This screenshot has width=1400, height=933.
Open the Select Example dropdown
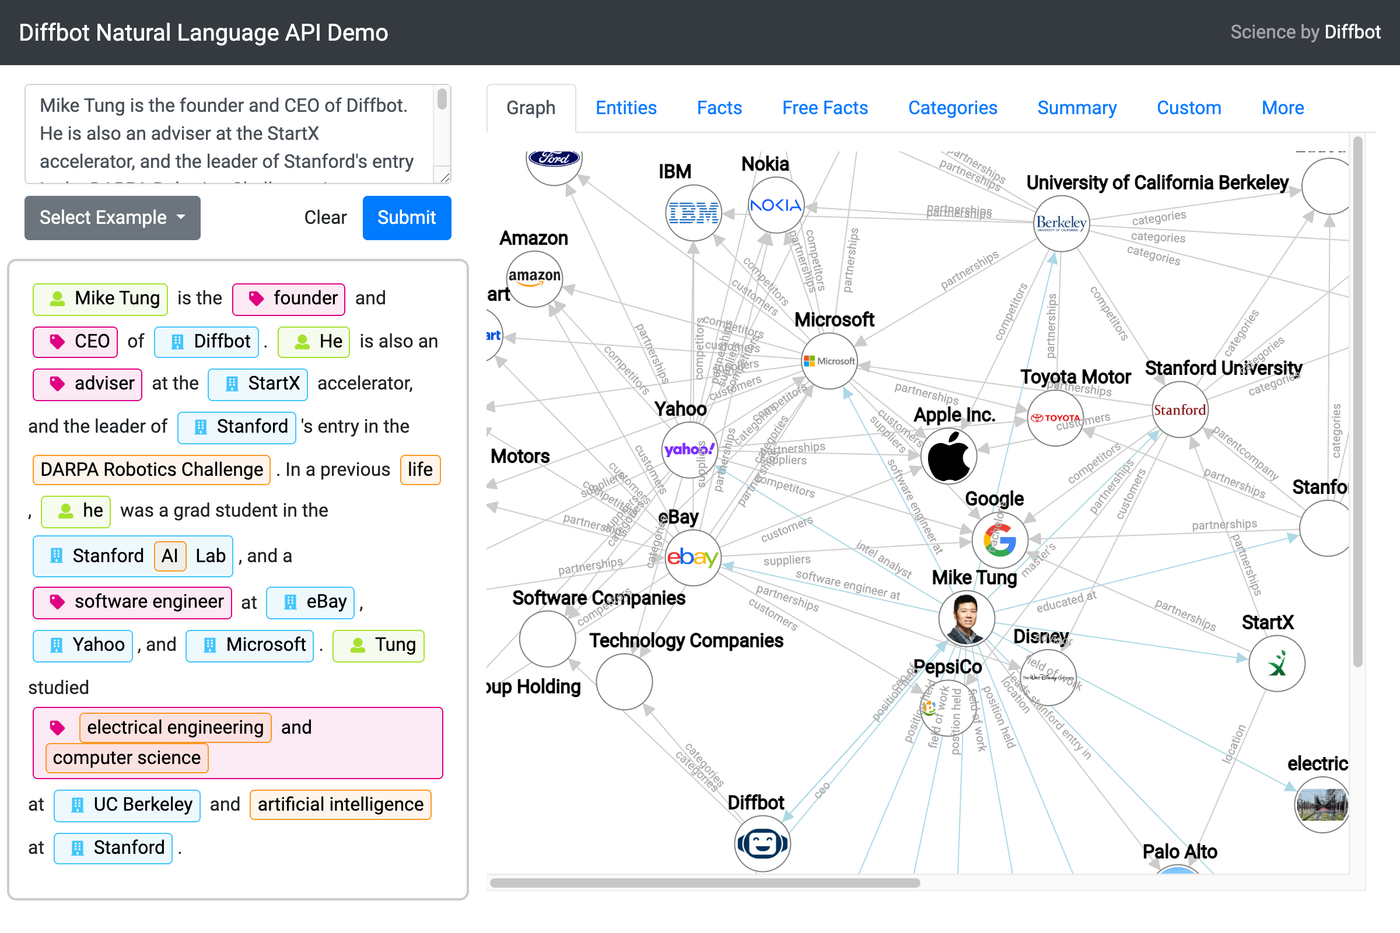[x=112, y=218]
